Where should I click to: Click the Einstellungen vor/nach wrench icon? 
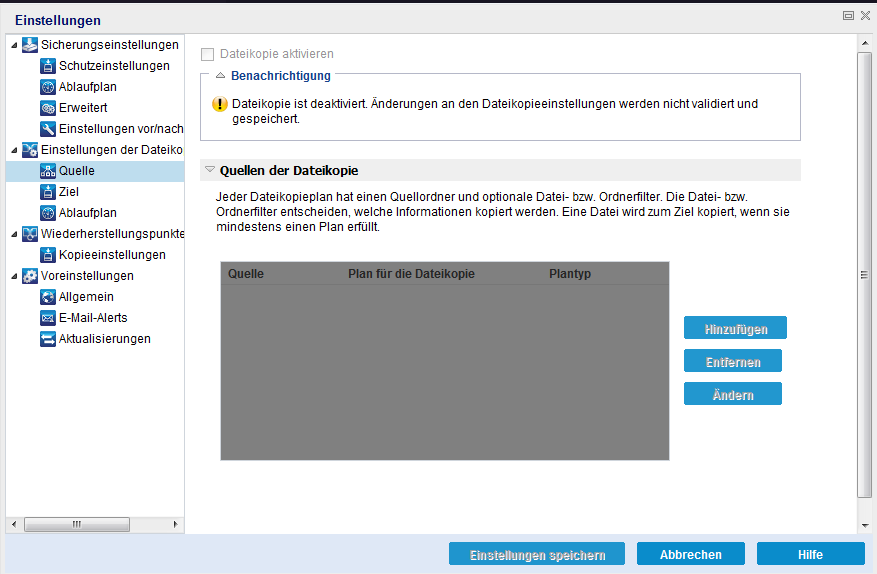48,129
